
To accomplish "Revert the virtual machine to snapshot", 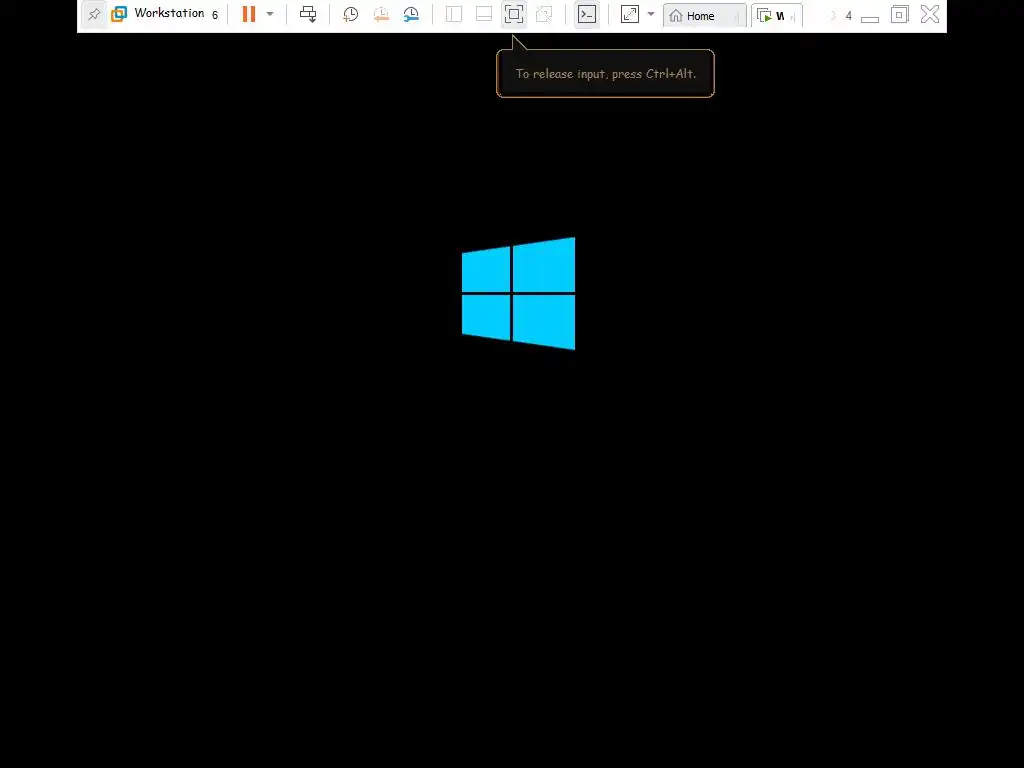I will point(381,14).
